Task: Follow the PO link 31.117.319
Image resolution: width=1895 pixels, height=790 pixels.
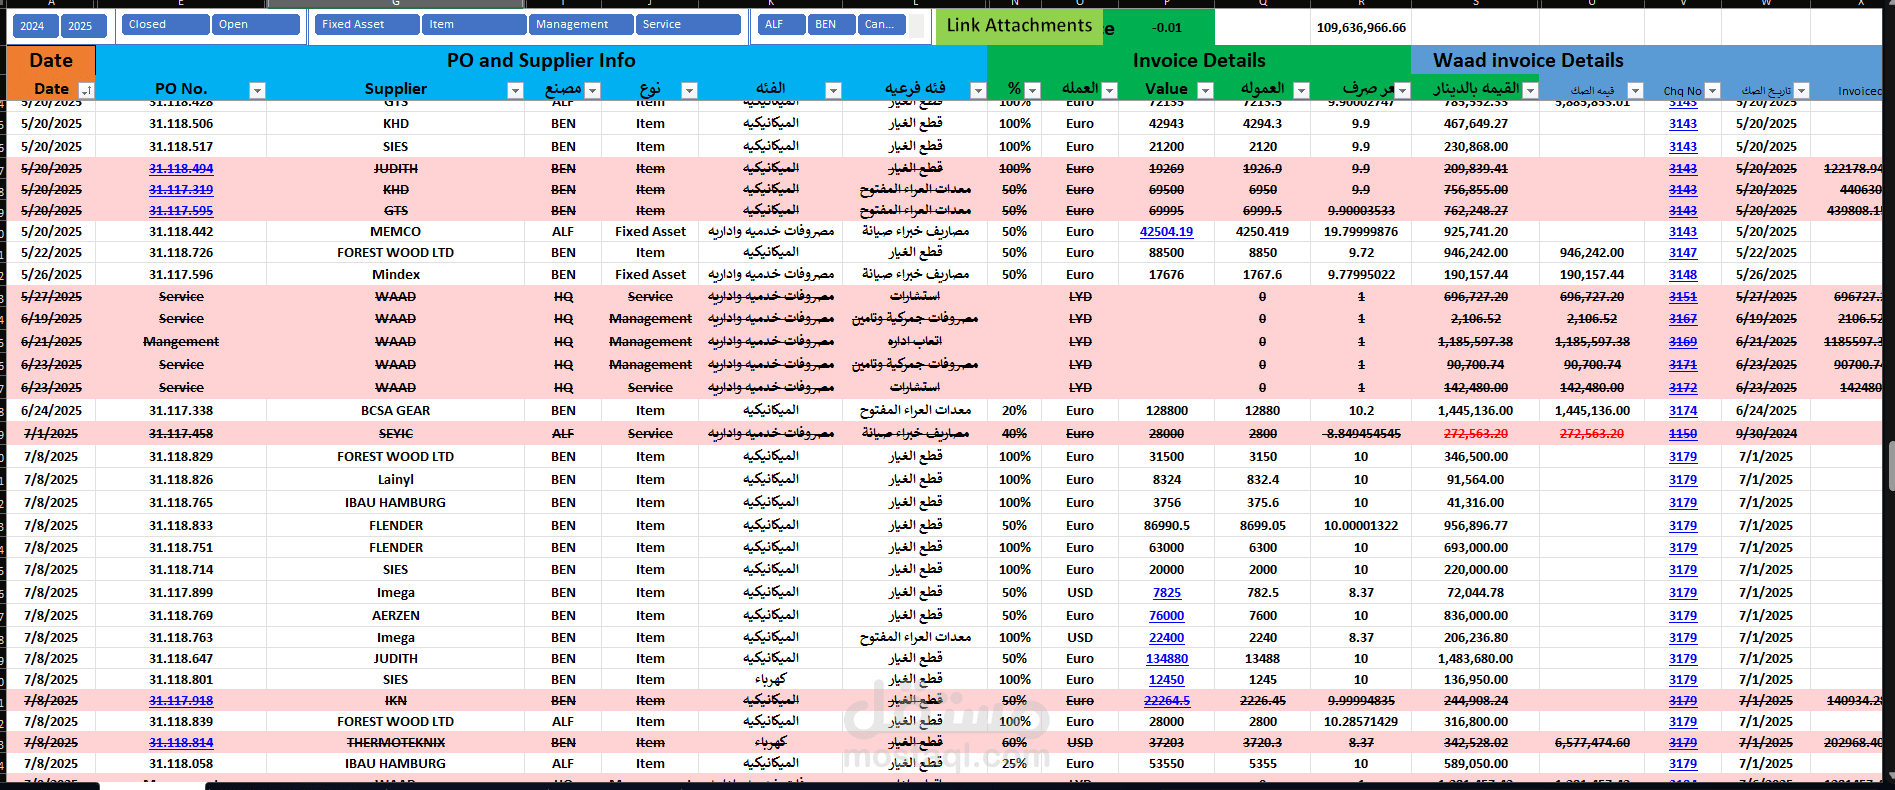Action: tap(181, 189)
